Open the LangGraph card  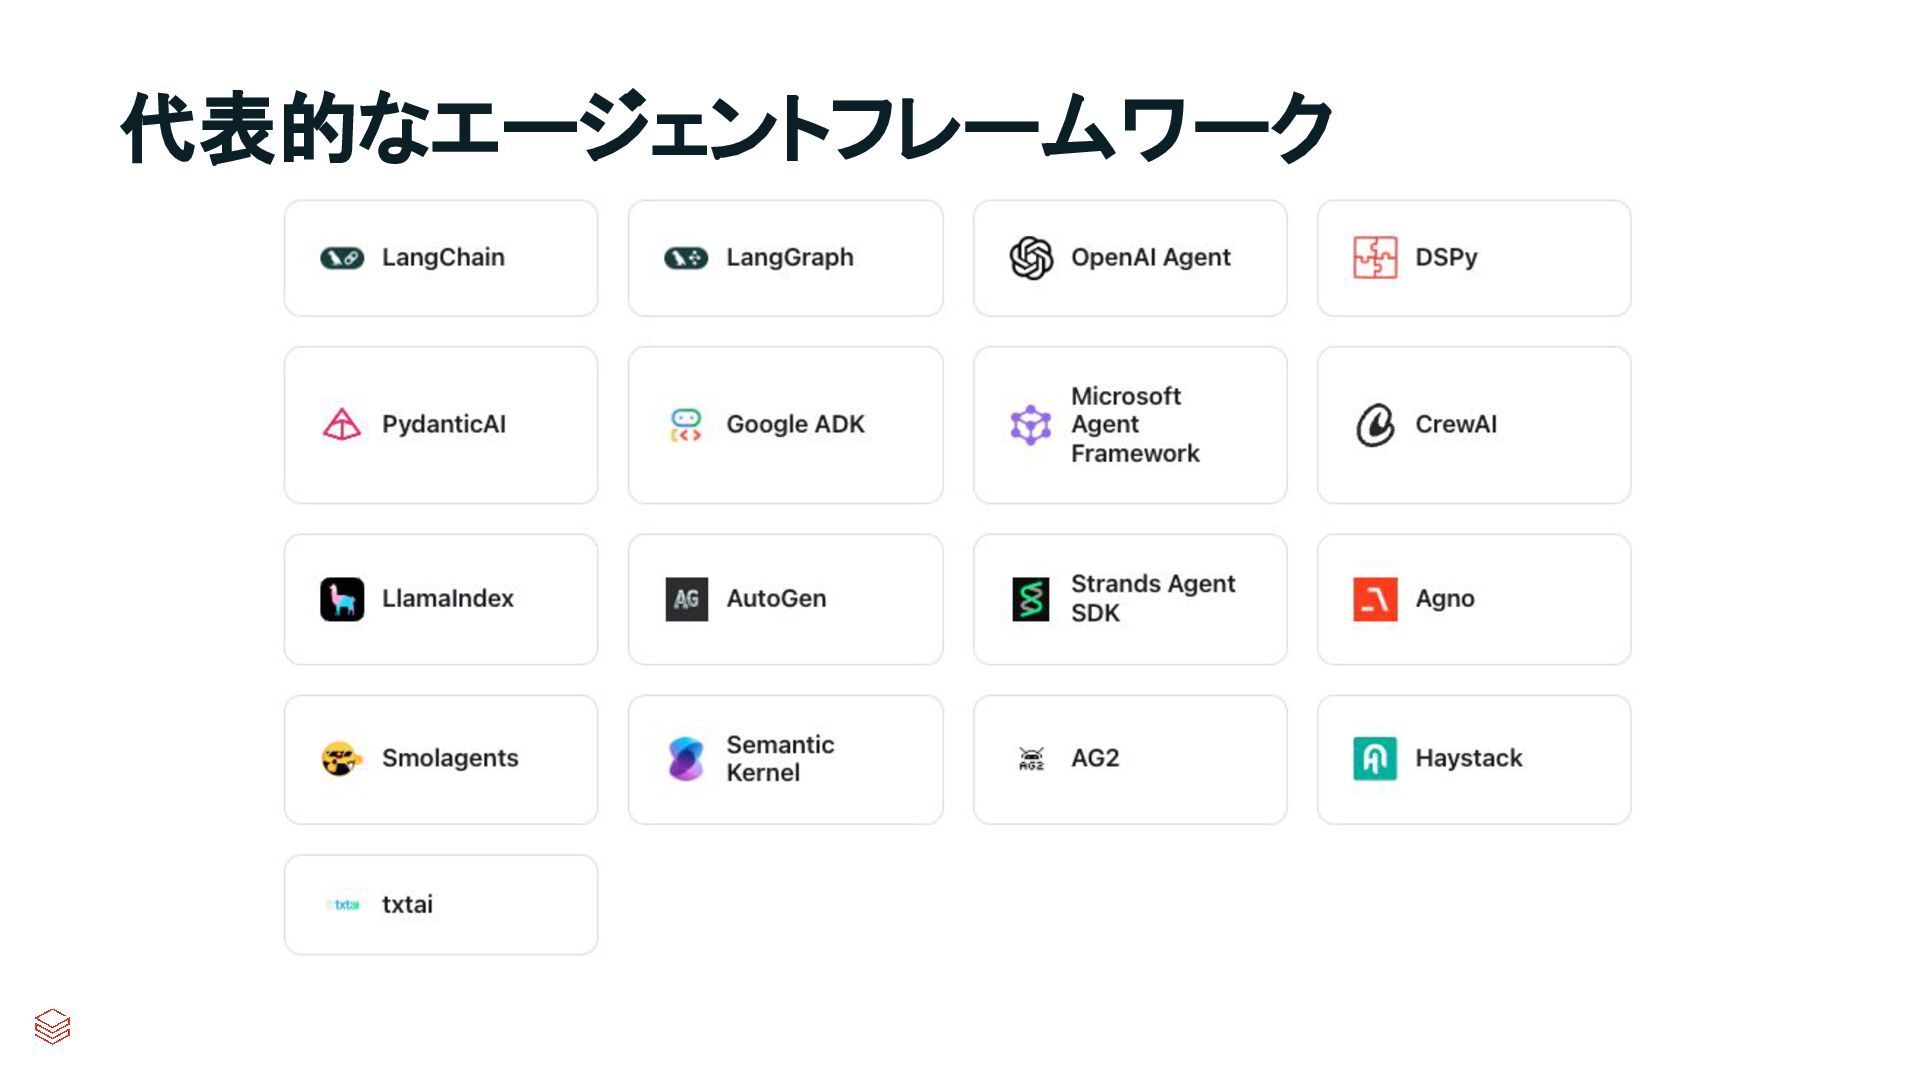tap(785, 258)
